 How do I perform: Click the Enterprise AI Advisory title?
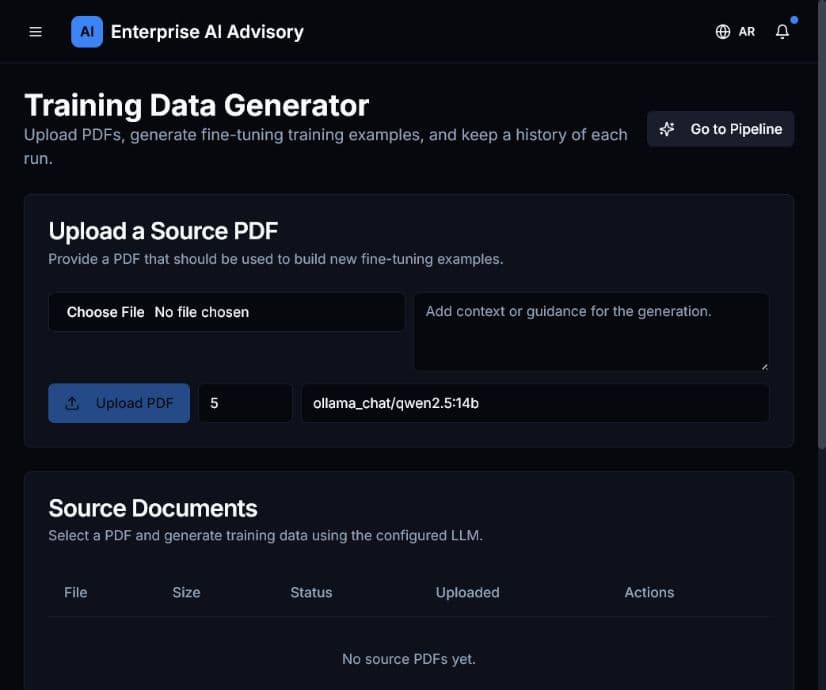click(x=207, y=32)
